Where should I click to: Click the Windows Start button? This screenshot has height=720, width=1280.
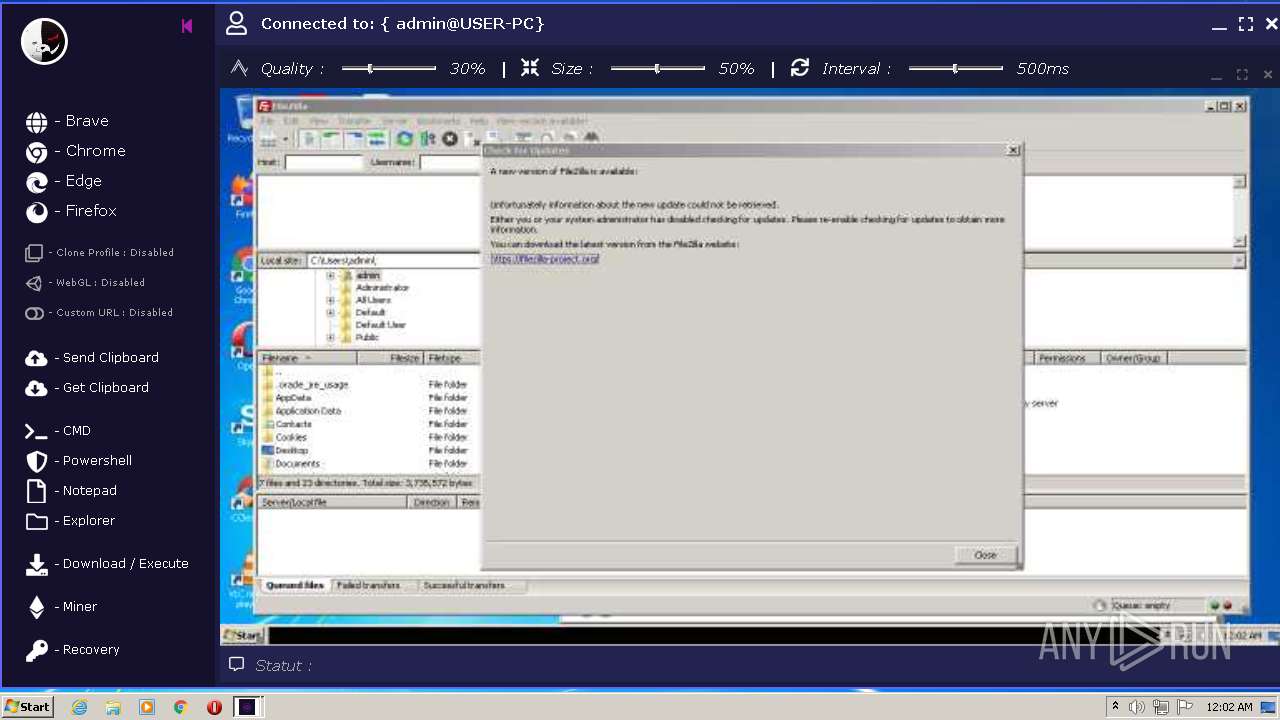[27, 707]
